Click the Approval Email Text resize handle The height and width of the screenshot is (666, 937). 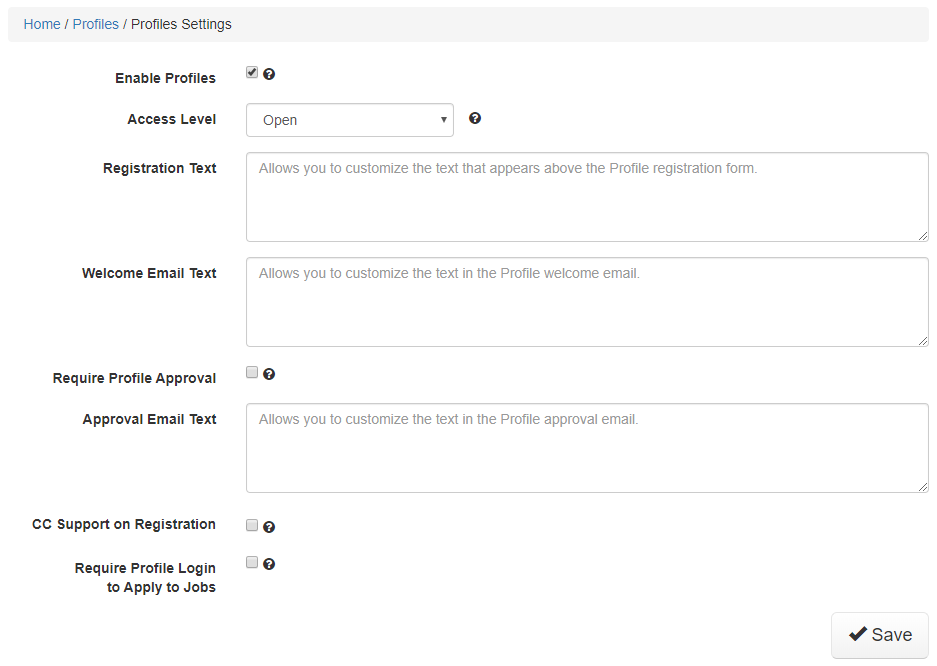tap(922, 486)
